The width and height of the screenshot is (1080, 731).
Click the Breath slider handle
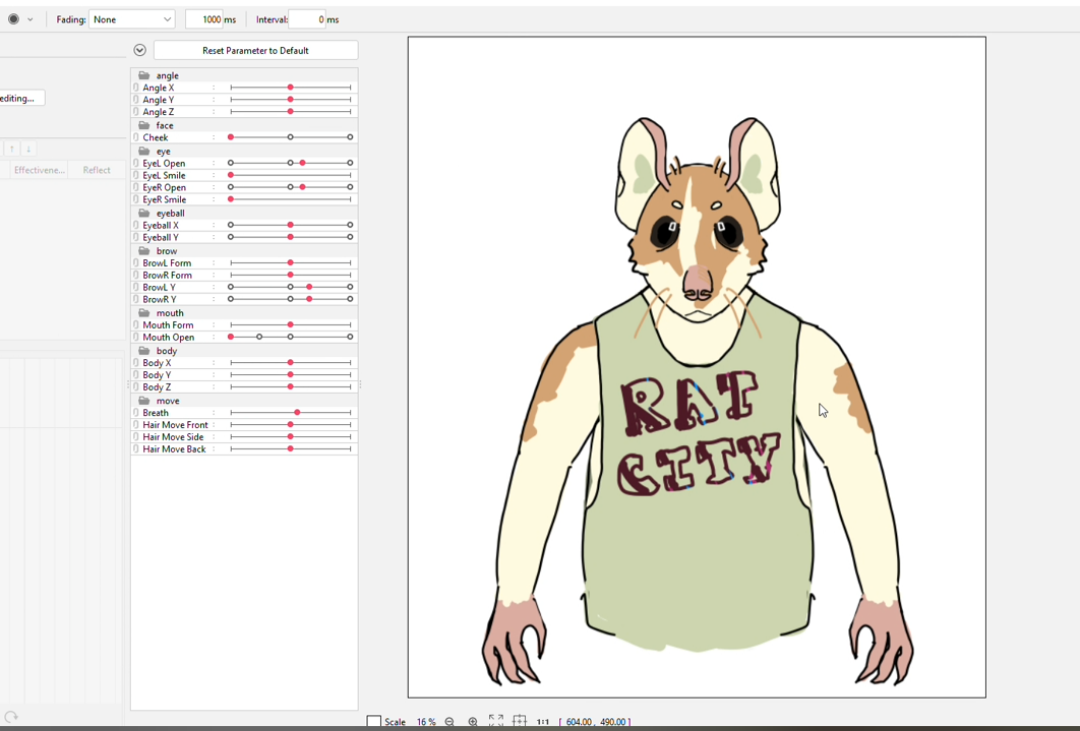[x=297, y=413]
